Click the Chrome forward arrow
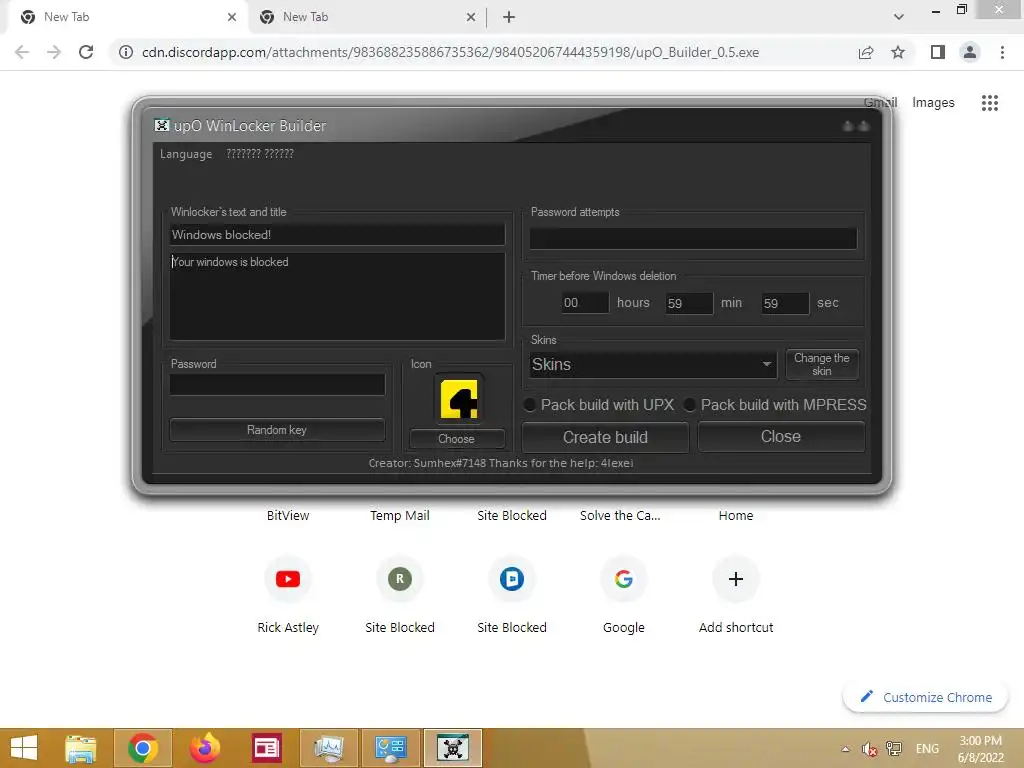This screenshot has height=768, width=1024. coord(54,52)
